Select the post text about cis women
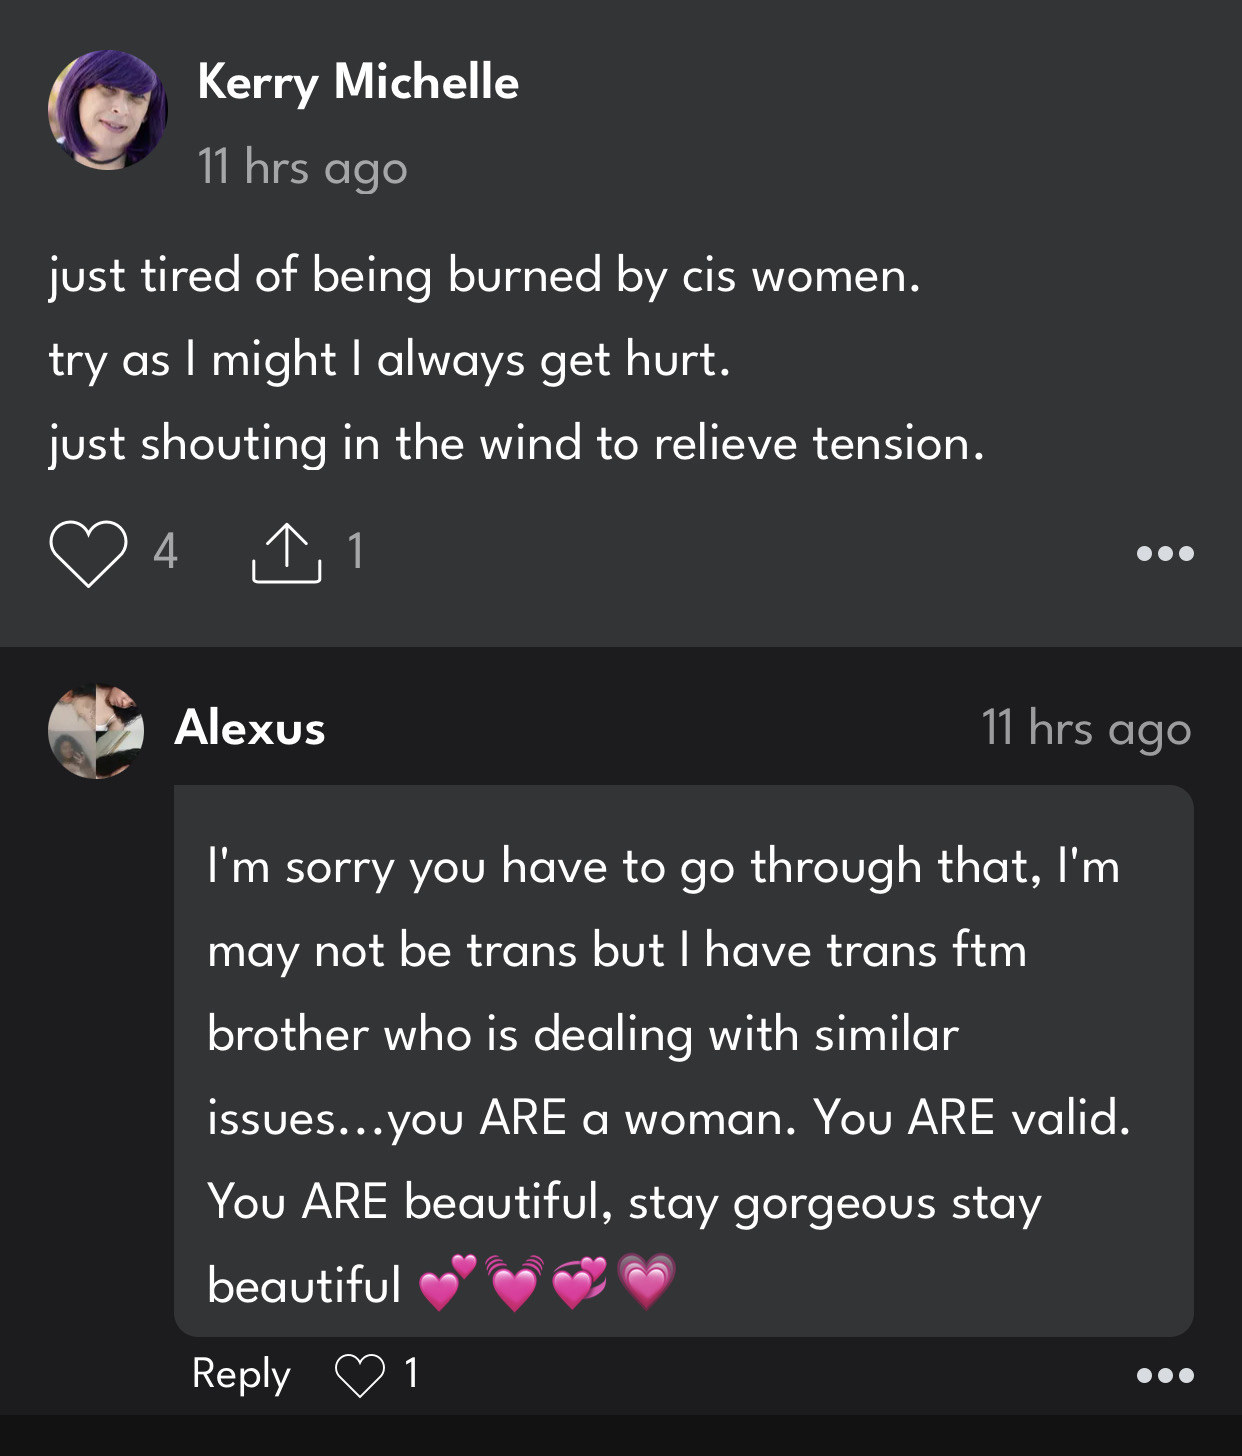Image resolution: width=1242 pixels, height=1456 pixels. (x=485, y=276)
